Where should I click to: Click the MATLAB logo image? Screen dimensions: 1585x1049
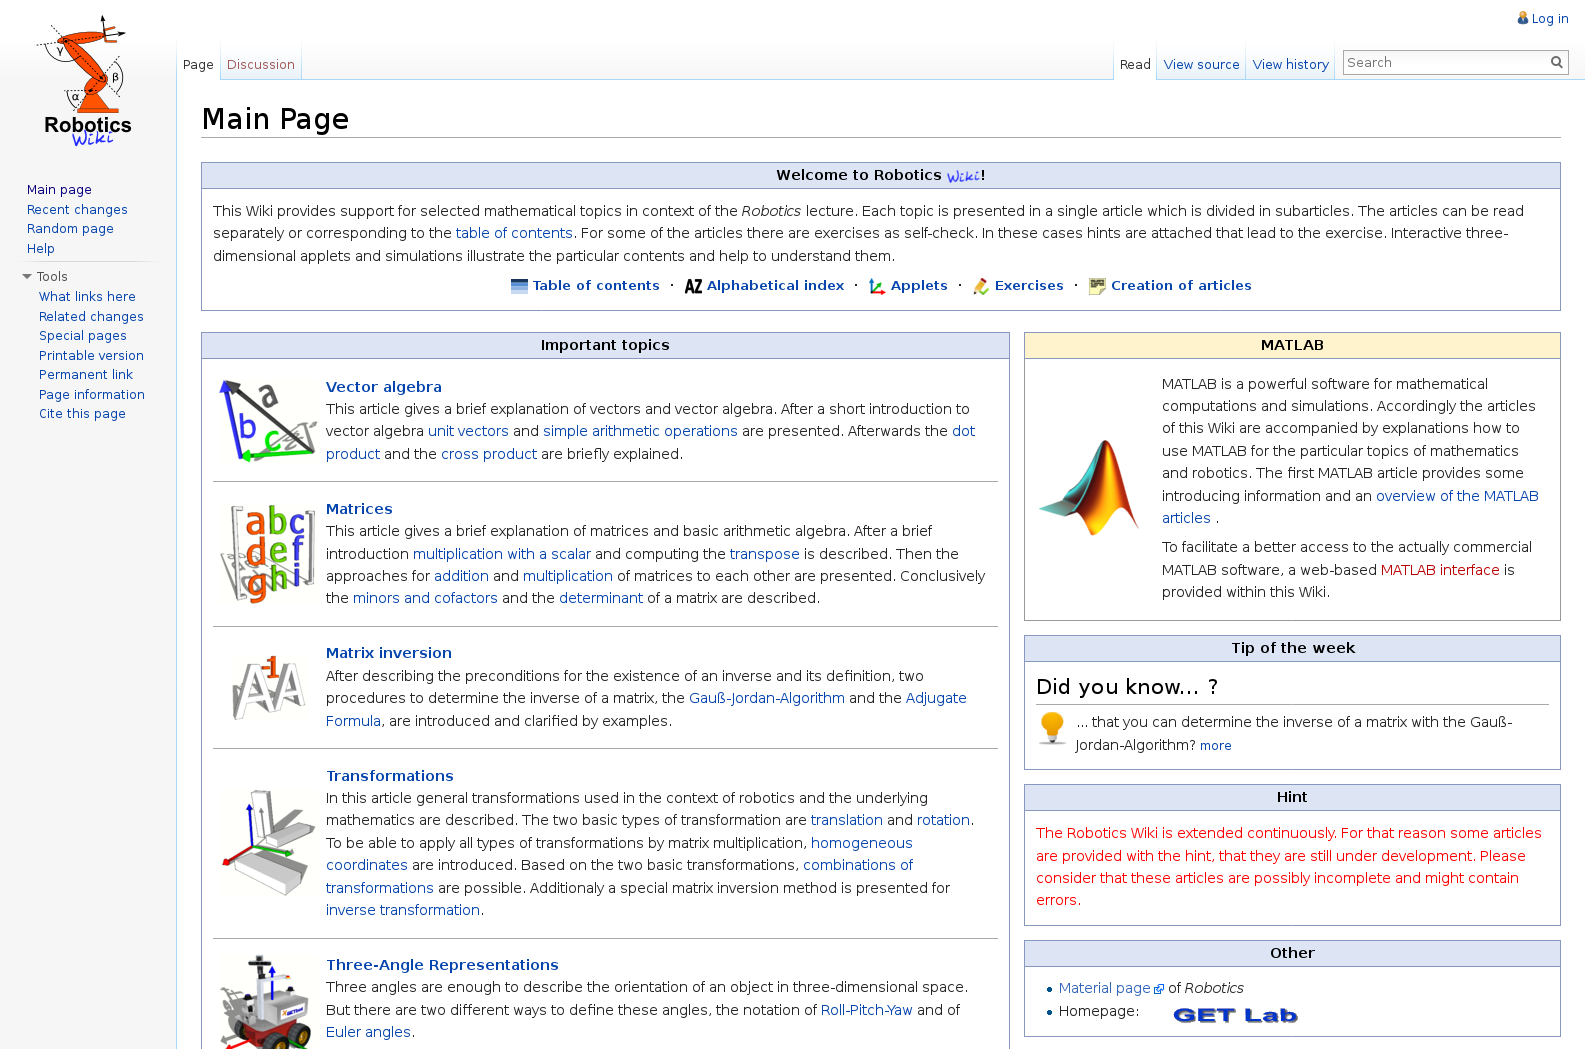pyautogui.click(x=1089, y=488)
